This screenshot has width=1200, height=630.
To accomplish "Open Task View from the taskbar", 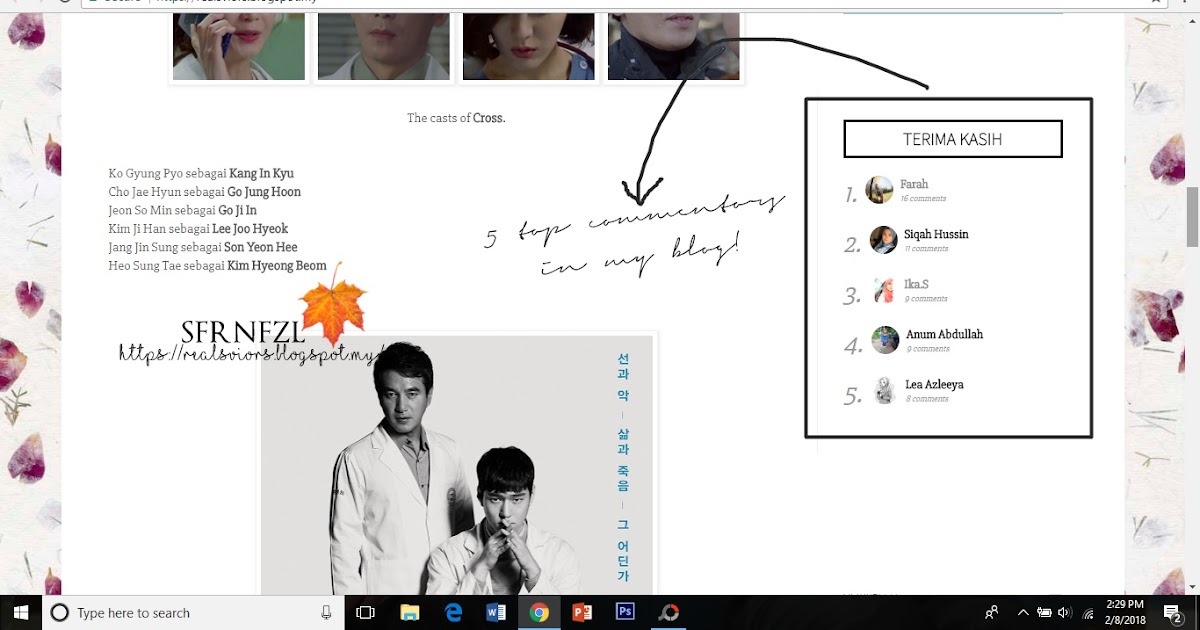I will 365,612.
